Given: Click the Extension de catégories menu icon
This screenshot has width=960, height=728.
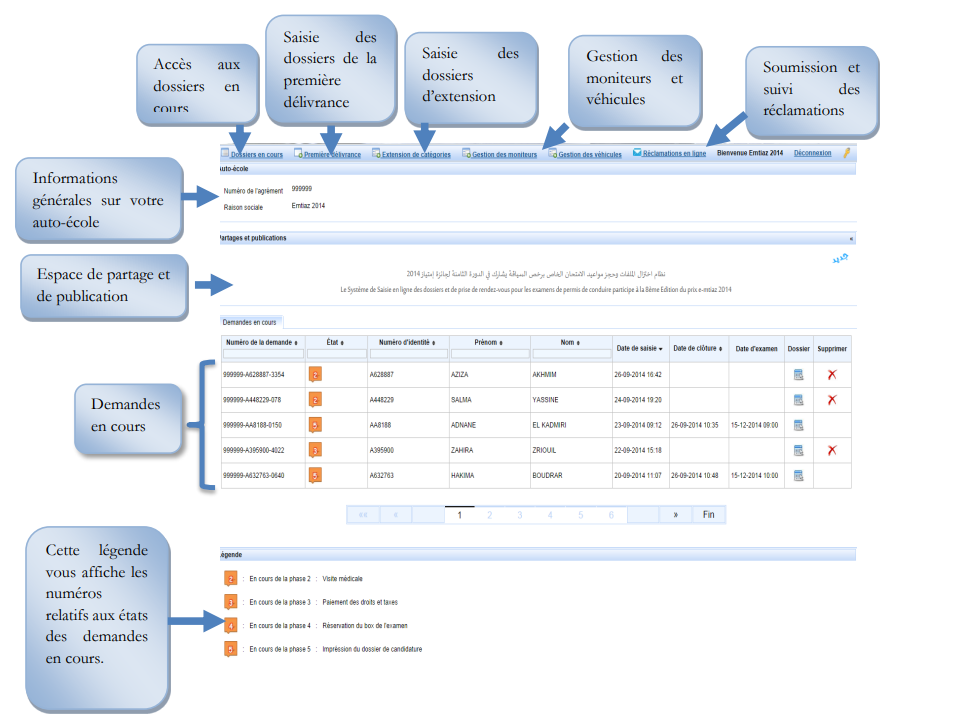Looking at the screenshot, I should coord(376,153).
